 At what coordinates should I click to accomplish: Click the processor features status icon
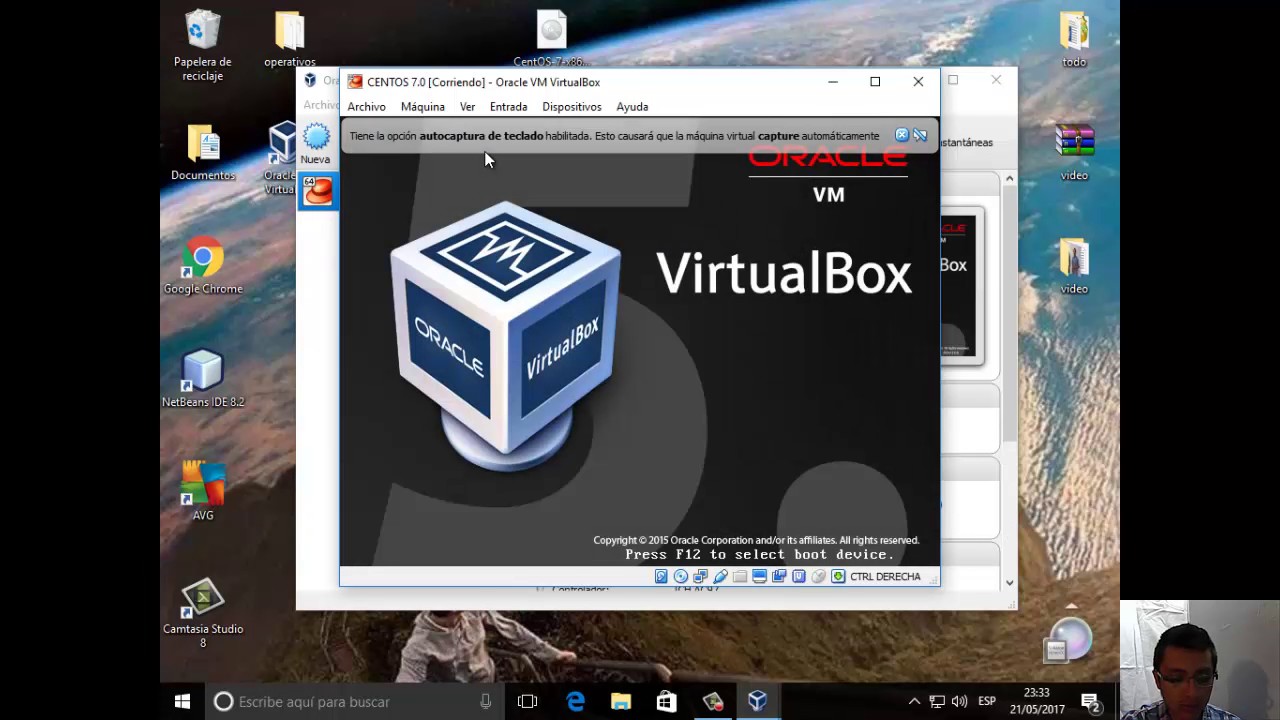point(798,576)
